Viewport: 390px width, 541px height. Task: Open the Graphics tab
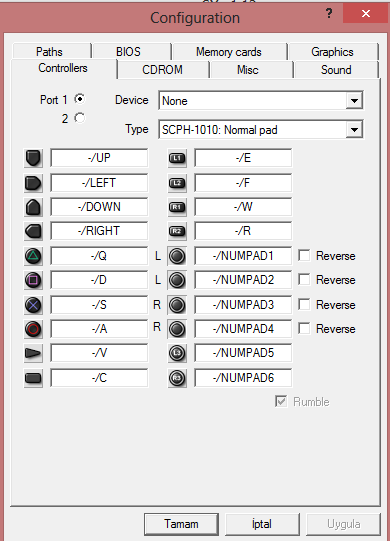pos(333,52)
